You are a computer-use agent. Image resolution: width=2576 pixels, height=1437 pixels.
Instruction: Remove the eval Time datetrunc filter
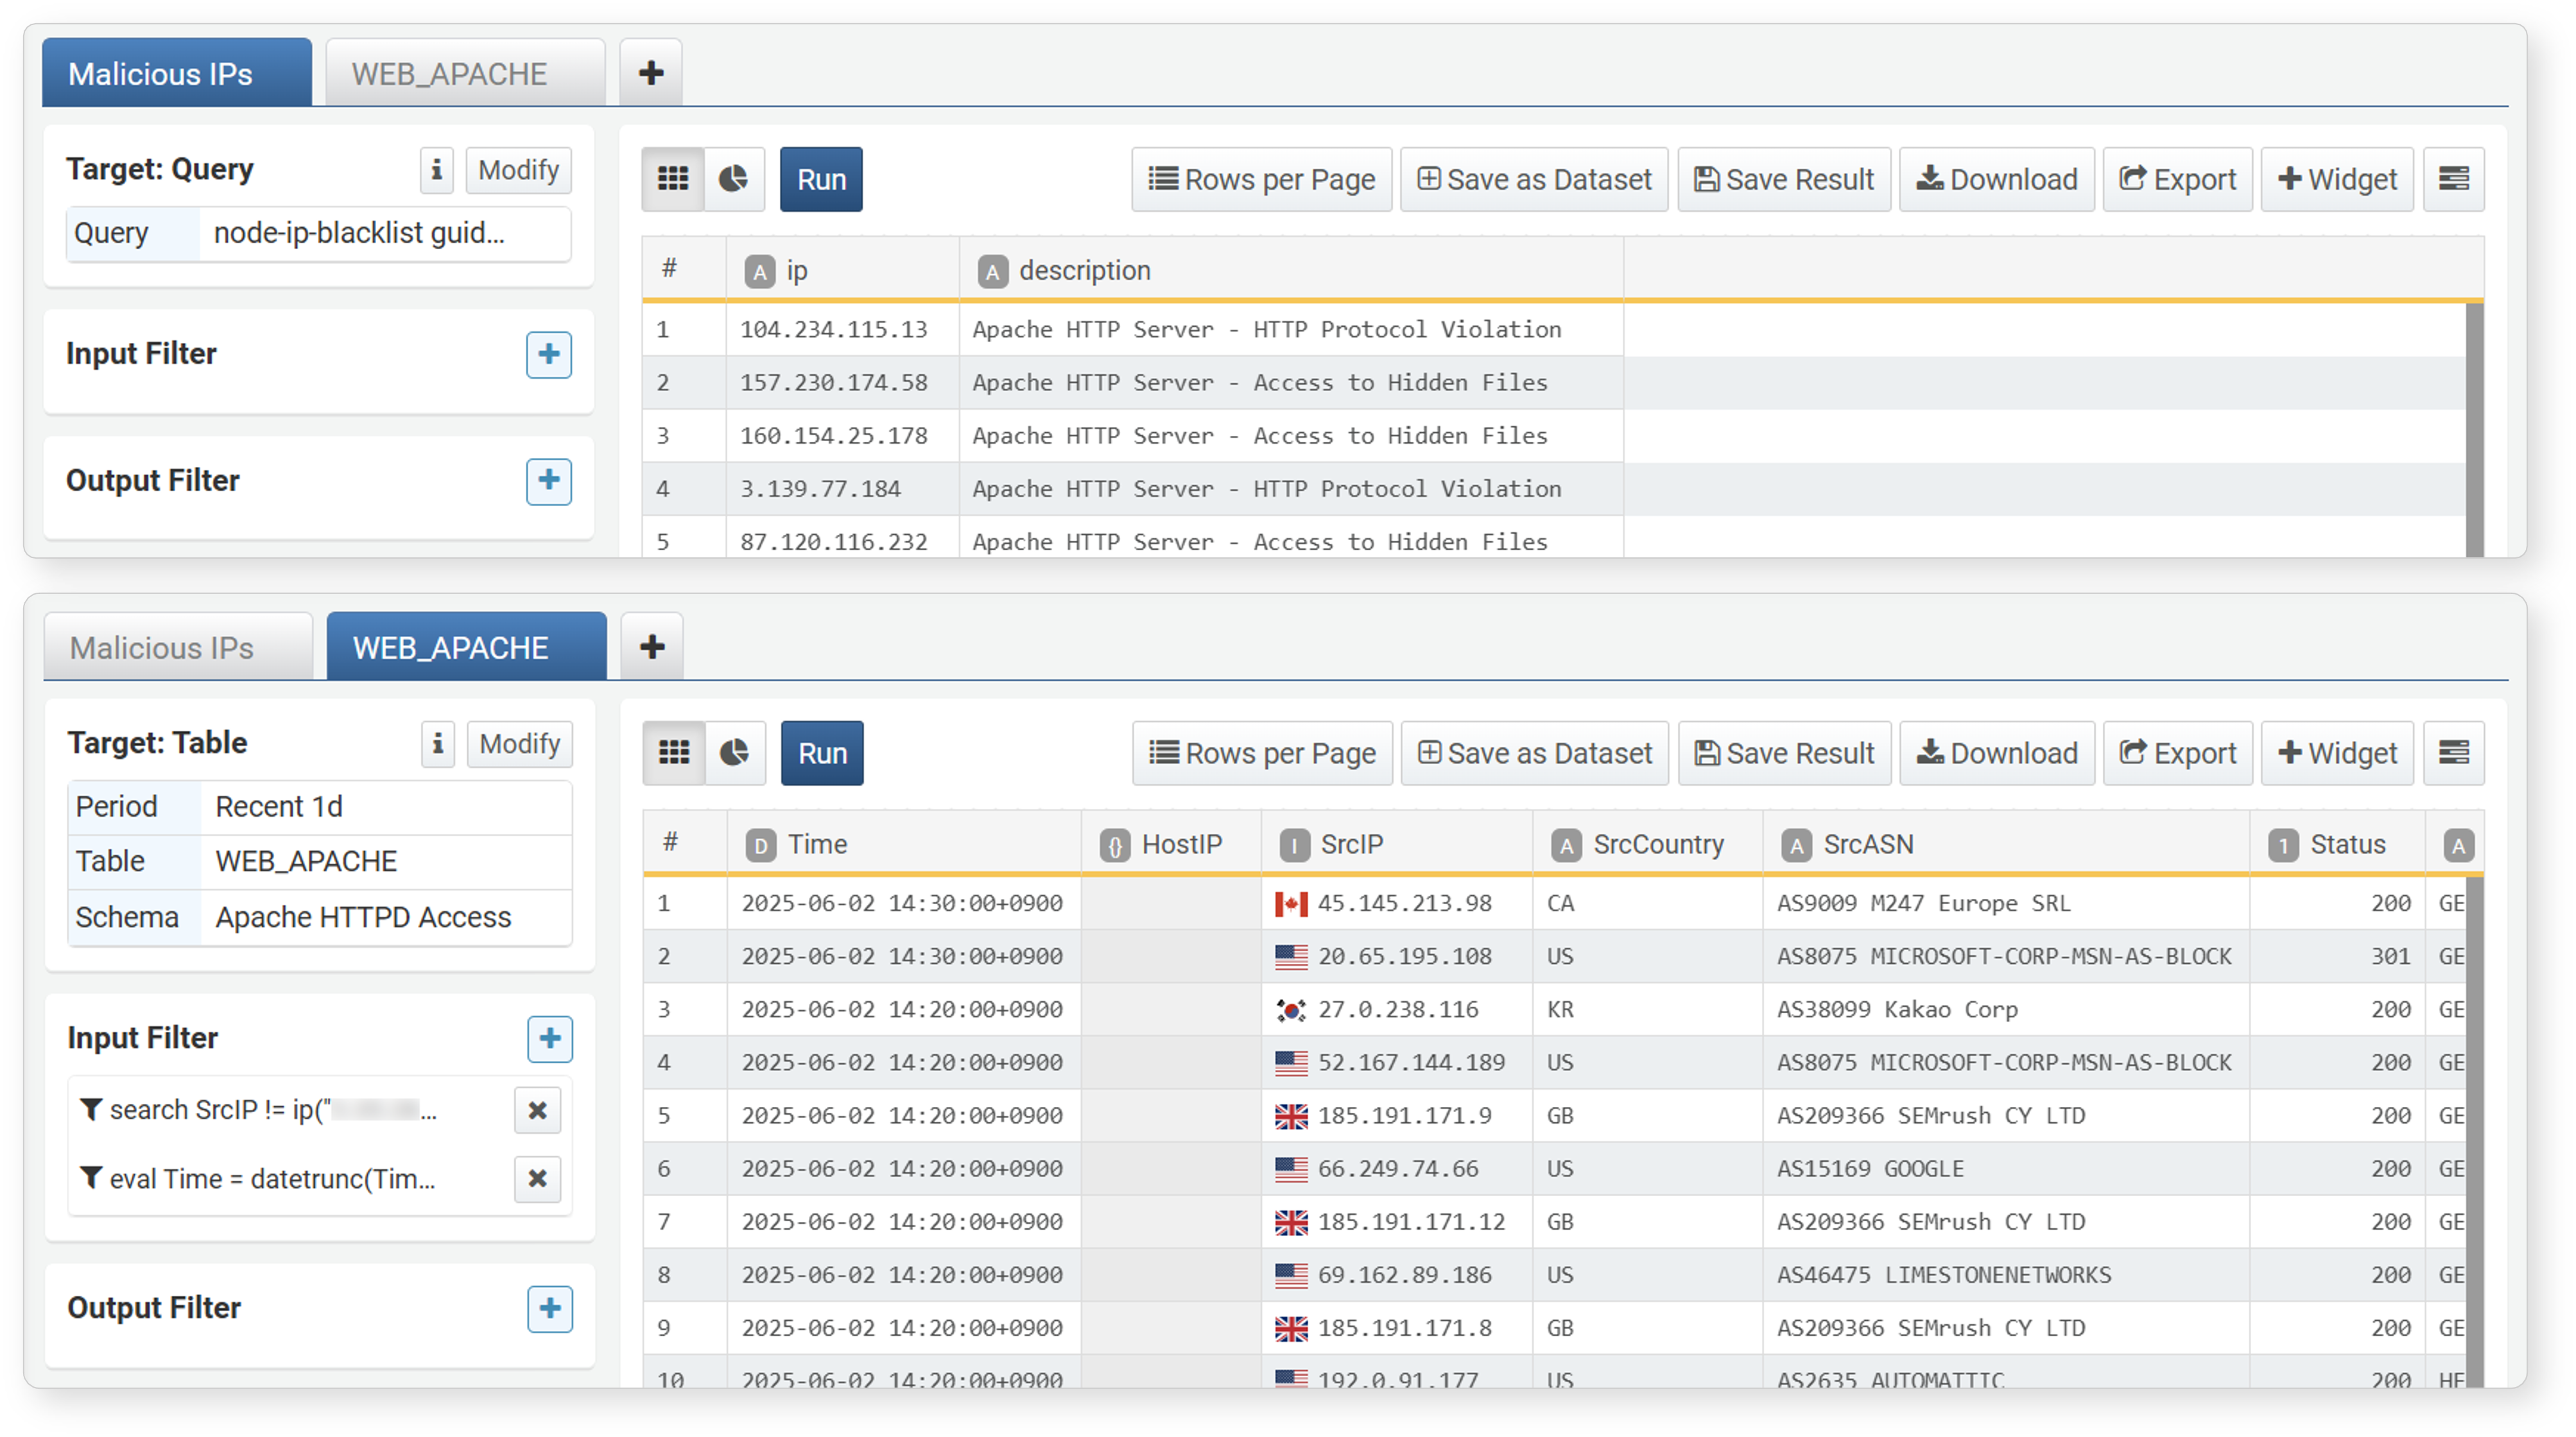coord(538,1179)
